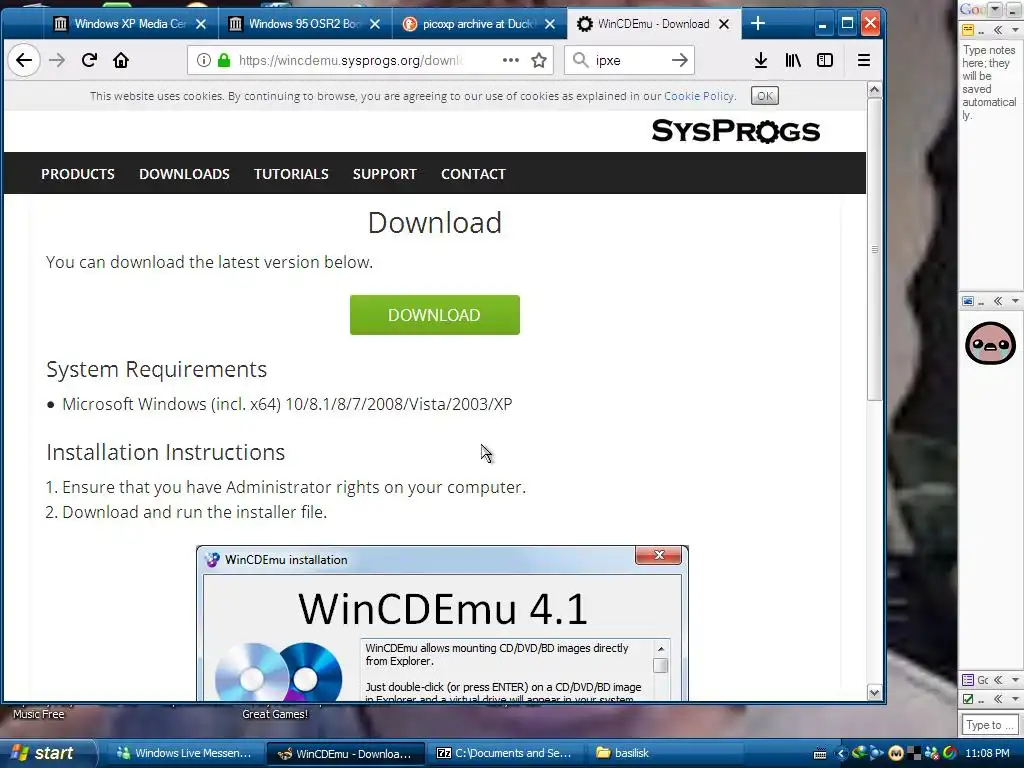Viewport: 1024px width, 768px height.
Task: Click the yellow notes gadget icon
Action: tap(968, 30)
